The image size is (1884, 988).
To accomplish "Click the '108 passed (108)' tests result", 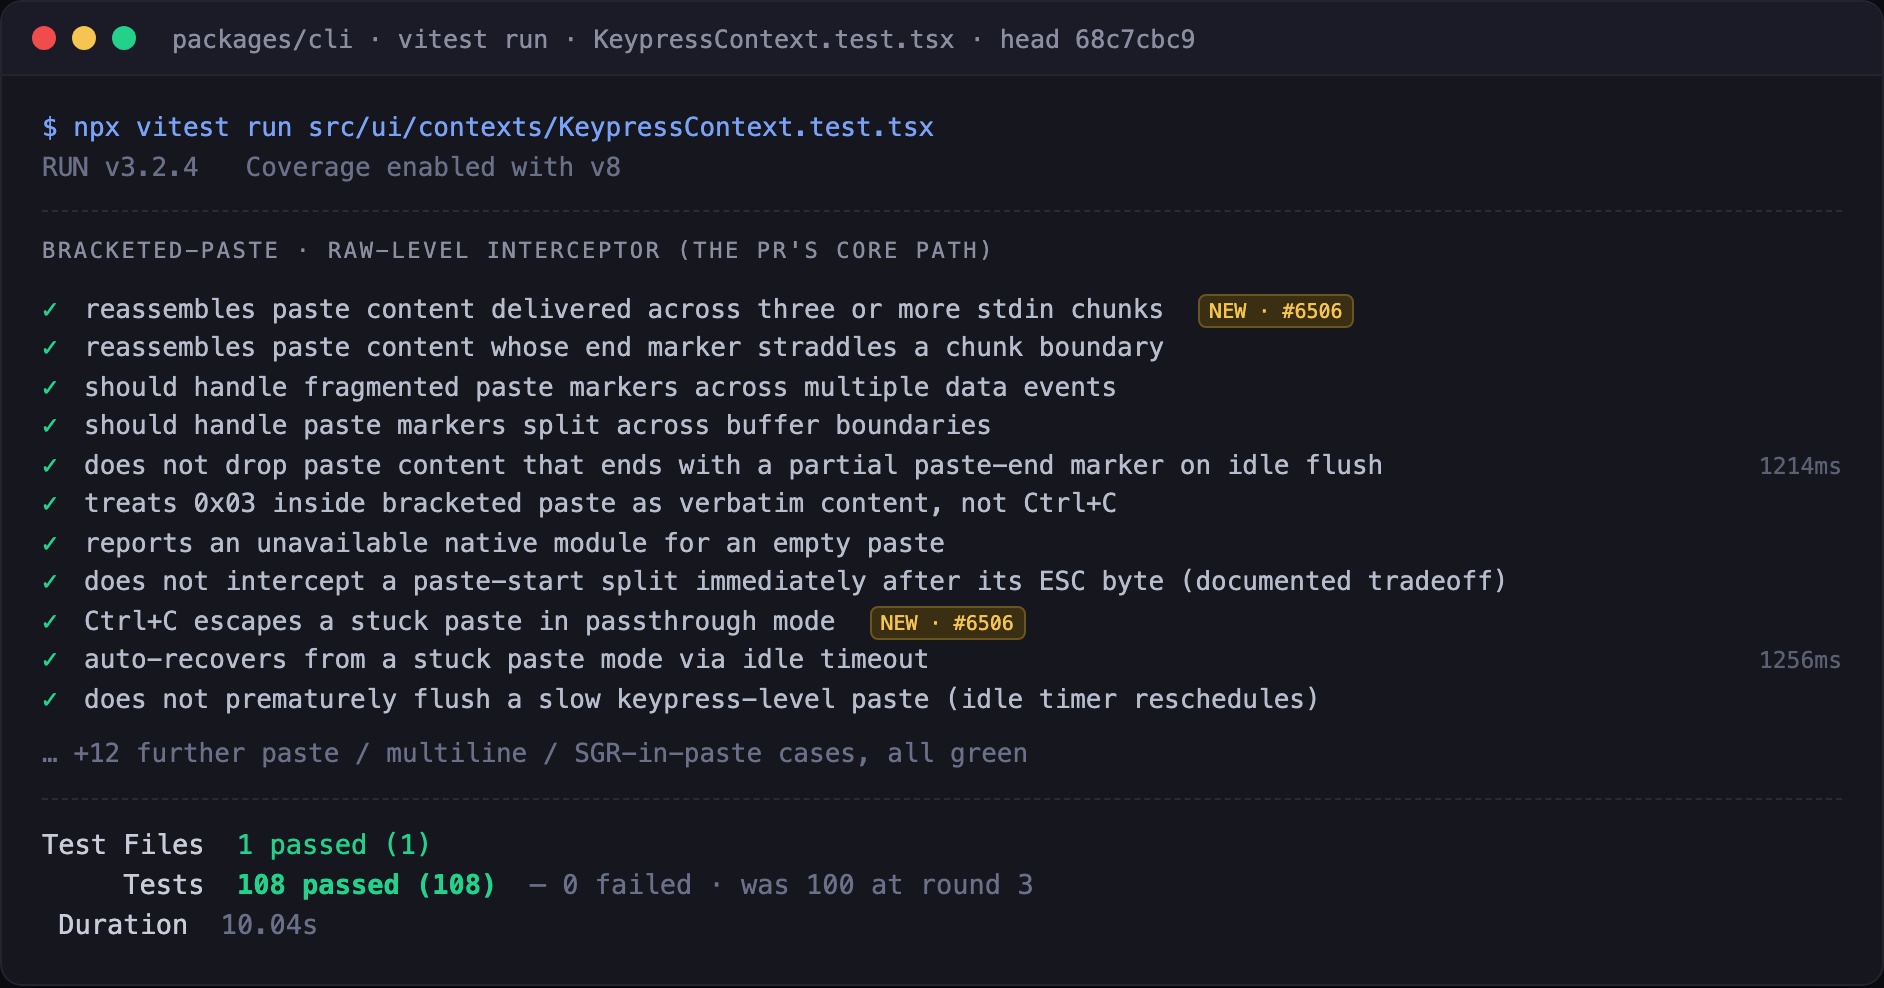I will (x=366, y=885).
